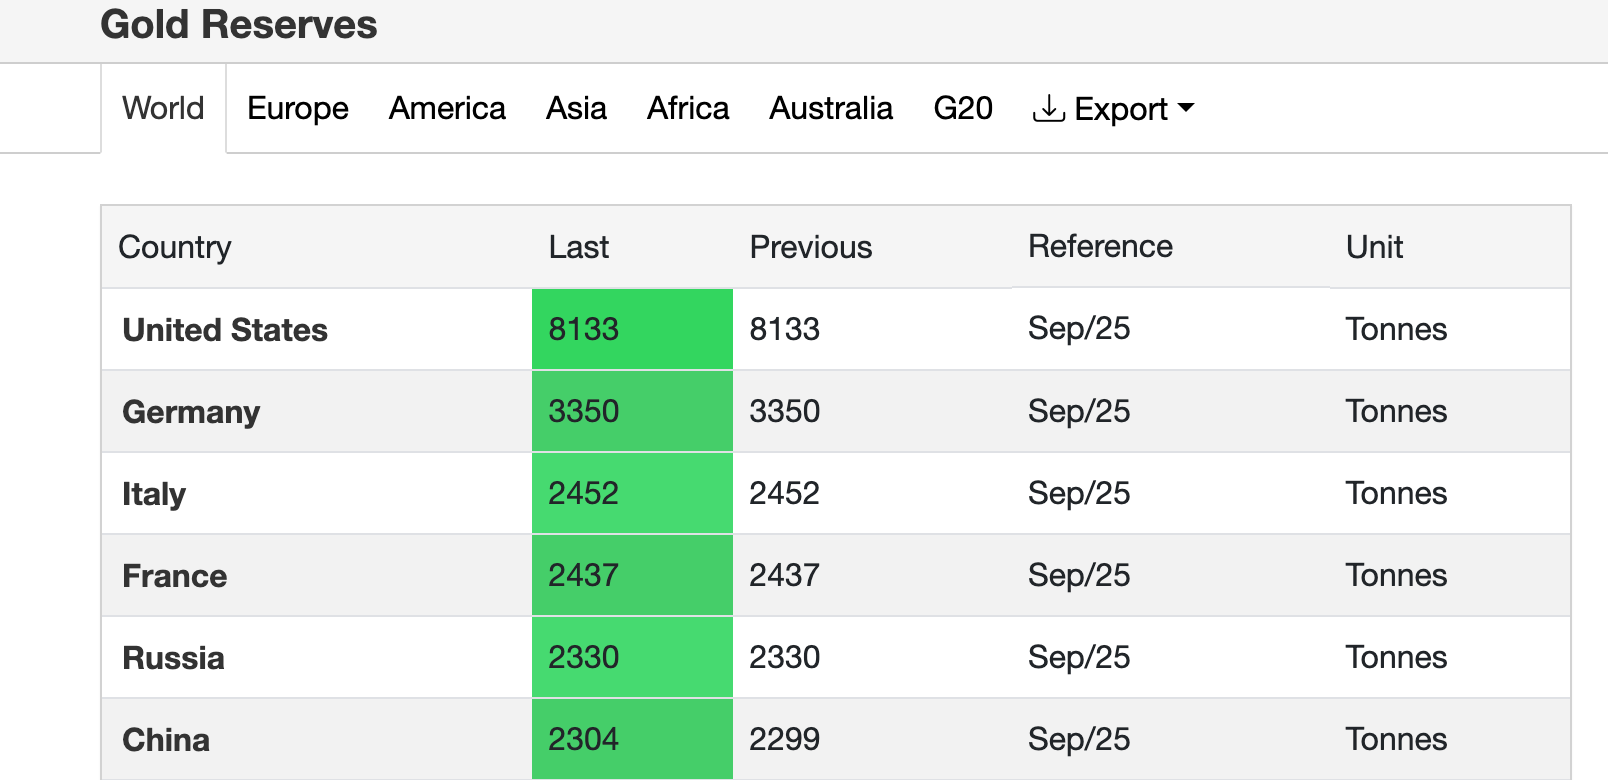
Task: Click the Germany country link
Action: (191, 412)
